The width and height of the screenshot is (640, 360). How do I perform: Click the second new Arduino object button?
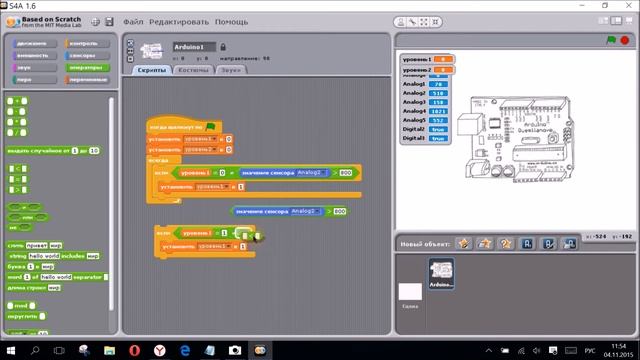[x=548, y=244]
